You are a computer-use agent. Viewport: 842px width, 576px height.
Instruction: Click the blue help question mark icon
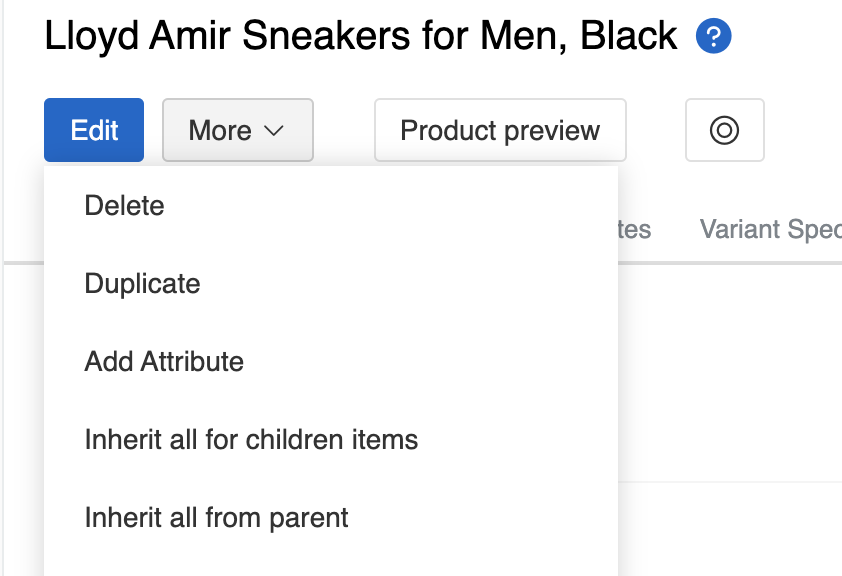(714, 38)
